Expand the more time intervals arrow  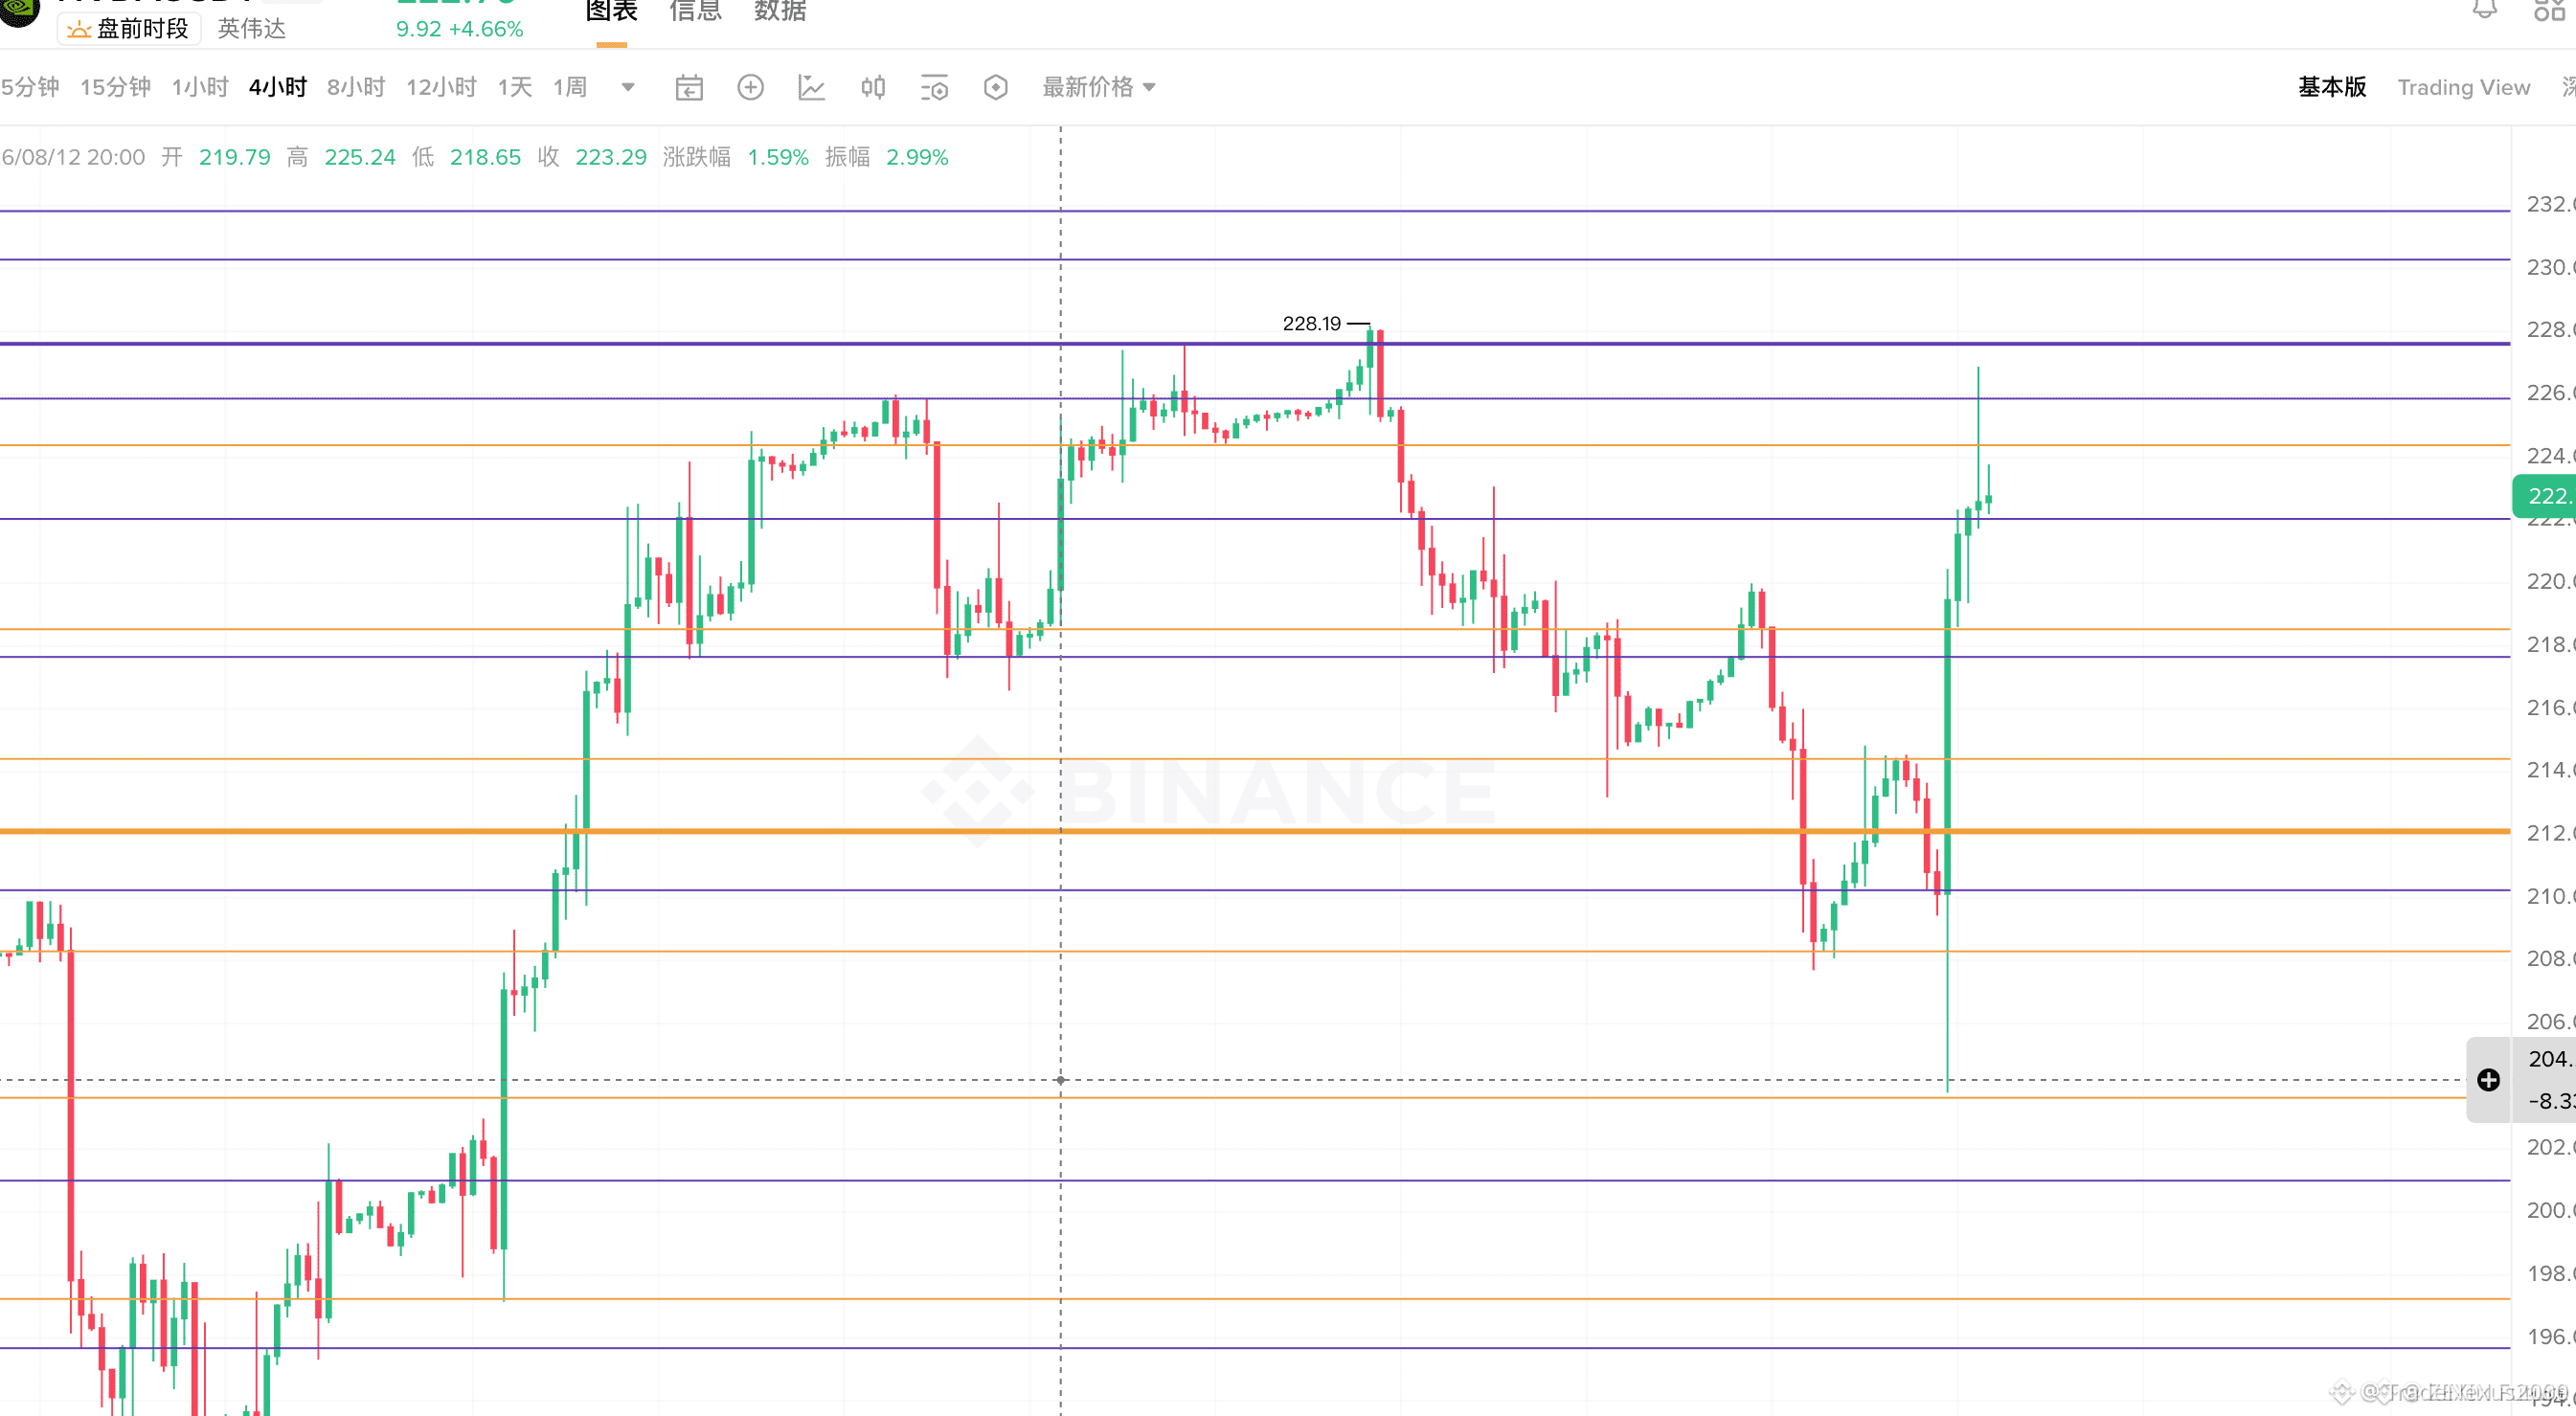tap(628, 87)
